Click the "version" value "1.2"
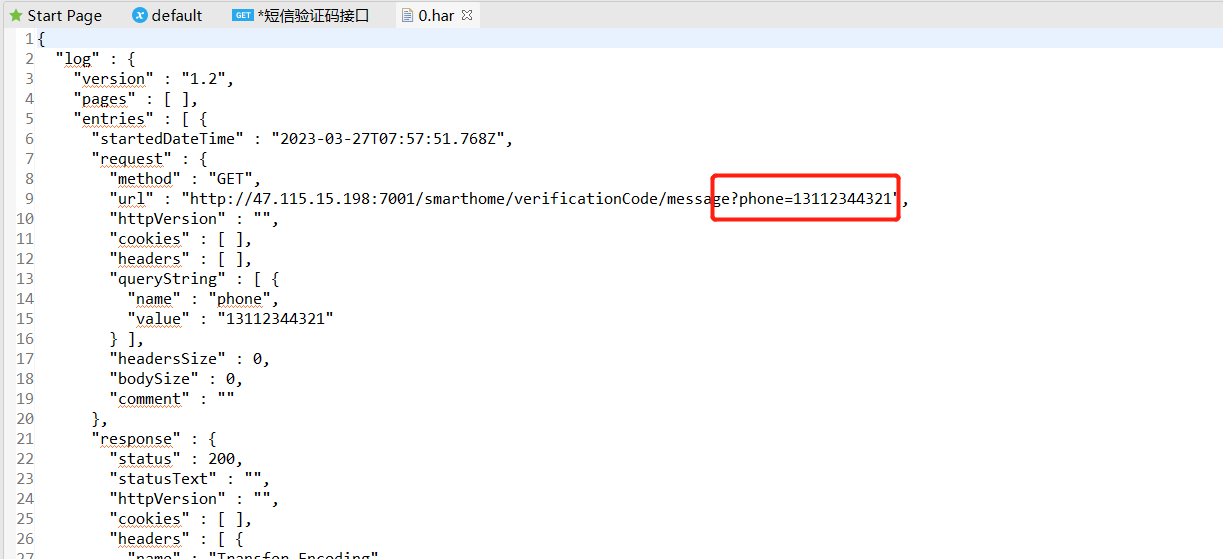1223x559 pixels. pyautogui.click(x=206, y=79)
